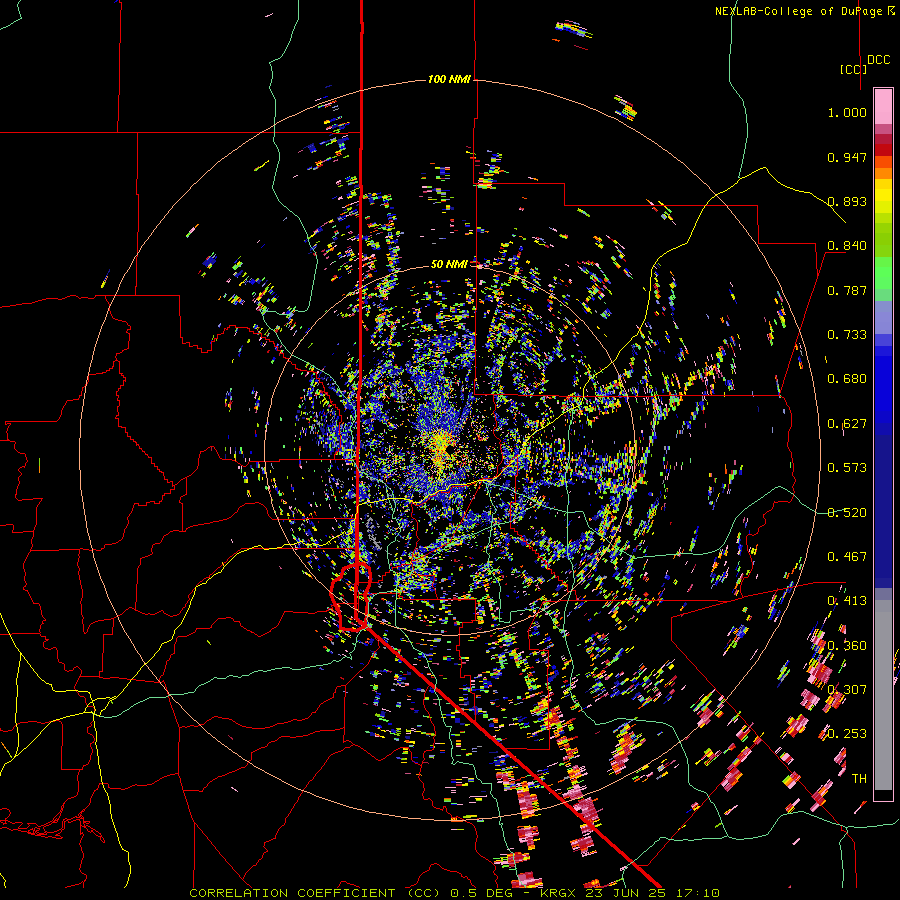
Task: Click the 50 NMI range ring label
Action: [x=449, y=264]
